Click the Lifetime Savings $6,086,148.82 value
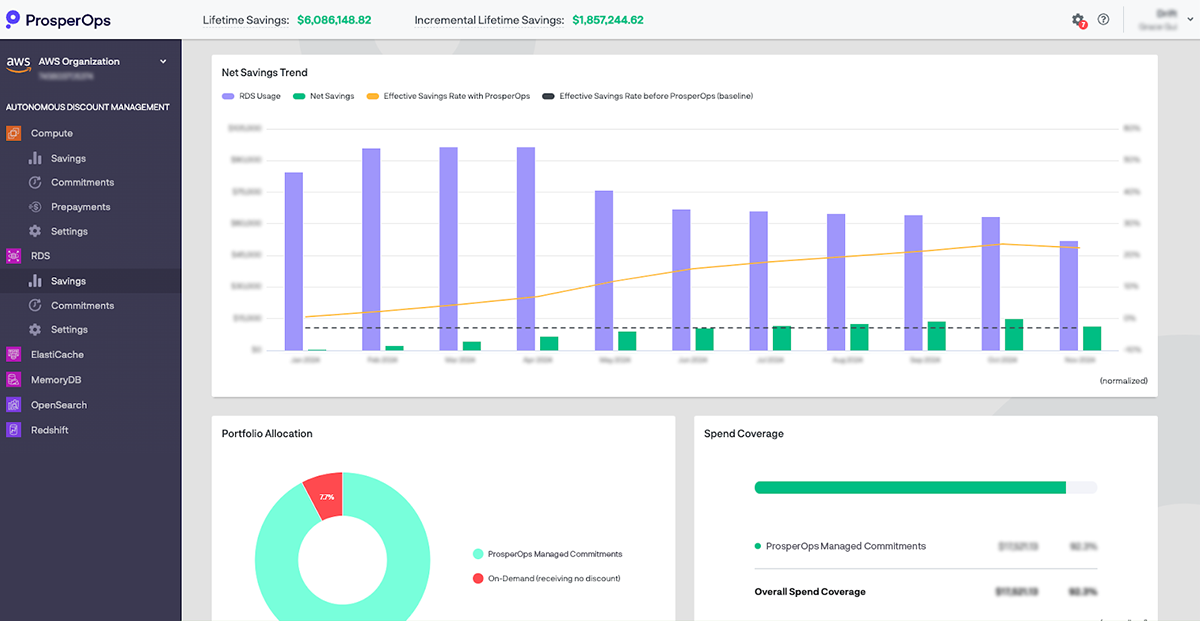Viewport: 1200px width, 621px height. click(334, 20)
